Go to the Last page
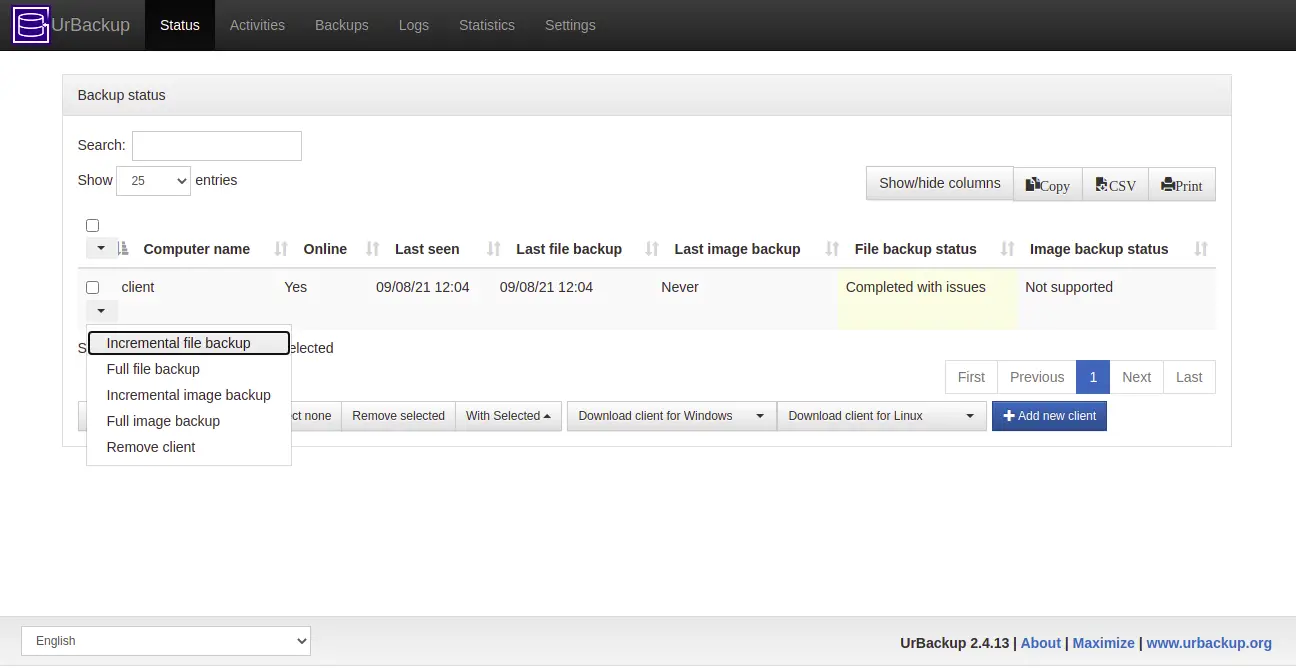 (x=1189, y=377)
